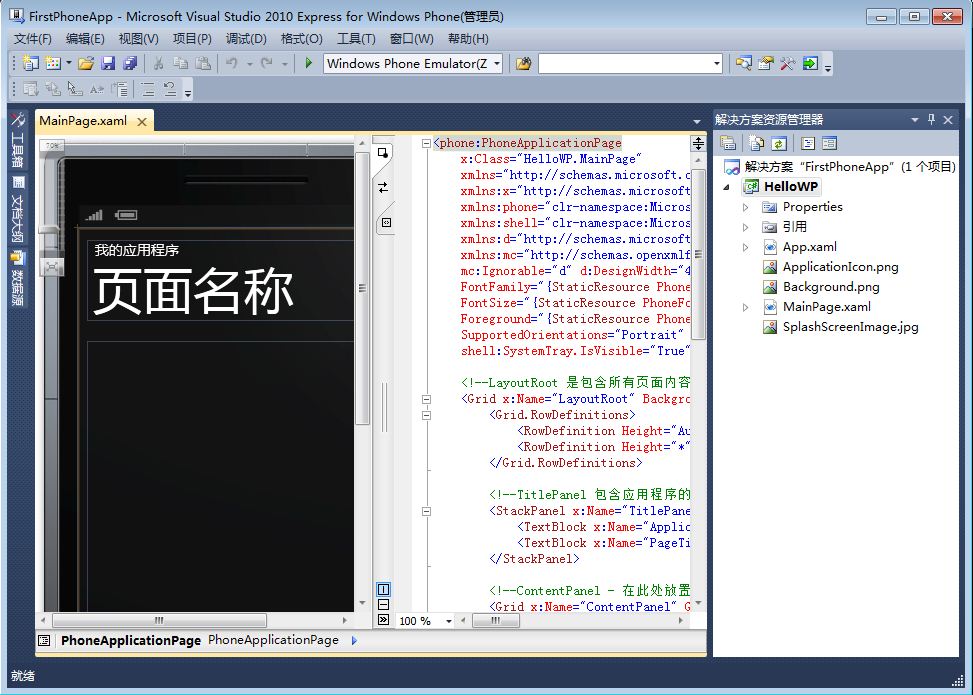Save MainPage.xaml with the floppy disk icon
The image size is (973, 695).
[108, 63]
